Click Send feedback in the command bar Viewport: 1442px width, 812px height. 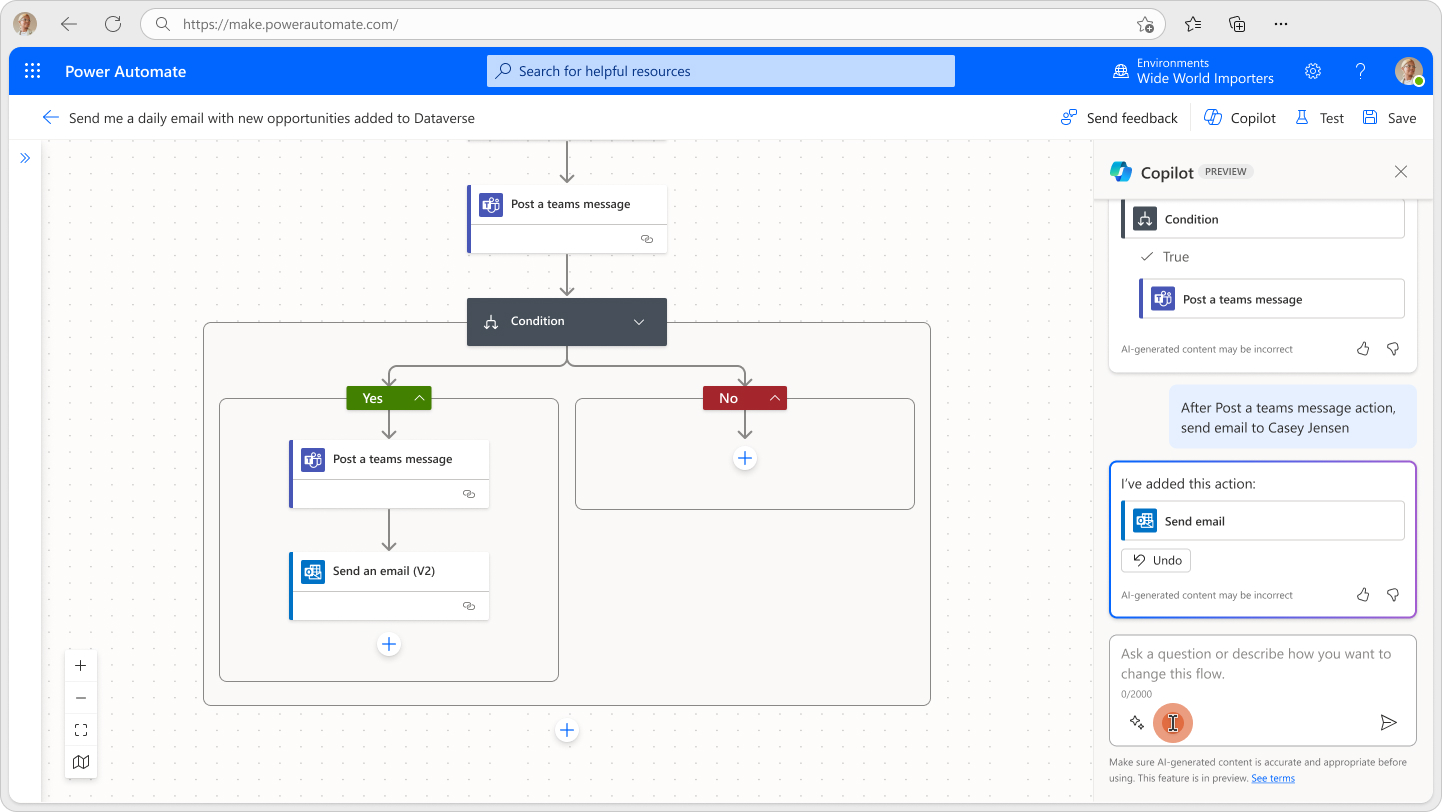click(x=1119, y=118)
